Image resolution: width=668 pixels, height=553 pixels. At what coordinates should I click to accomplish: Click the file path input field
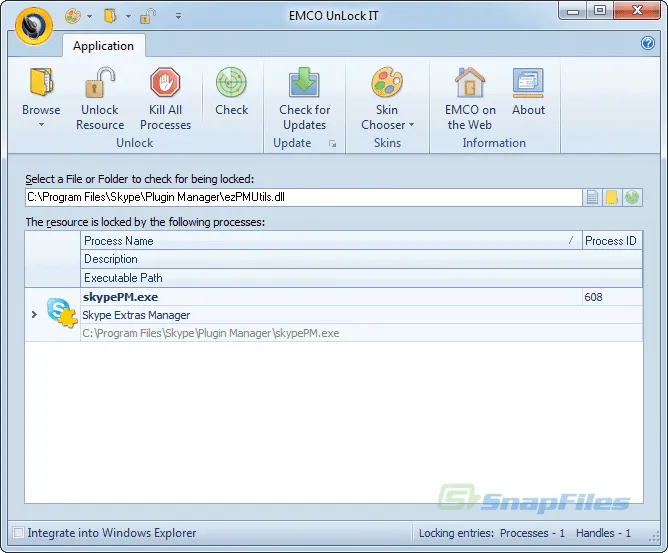tap(300, 197)
